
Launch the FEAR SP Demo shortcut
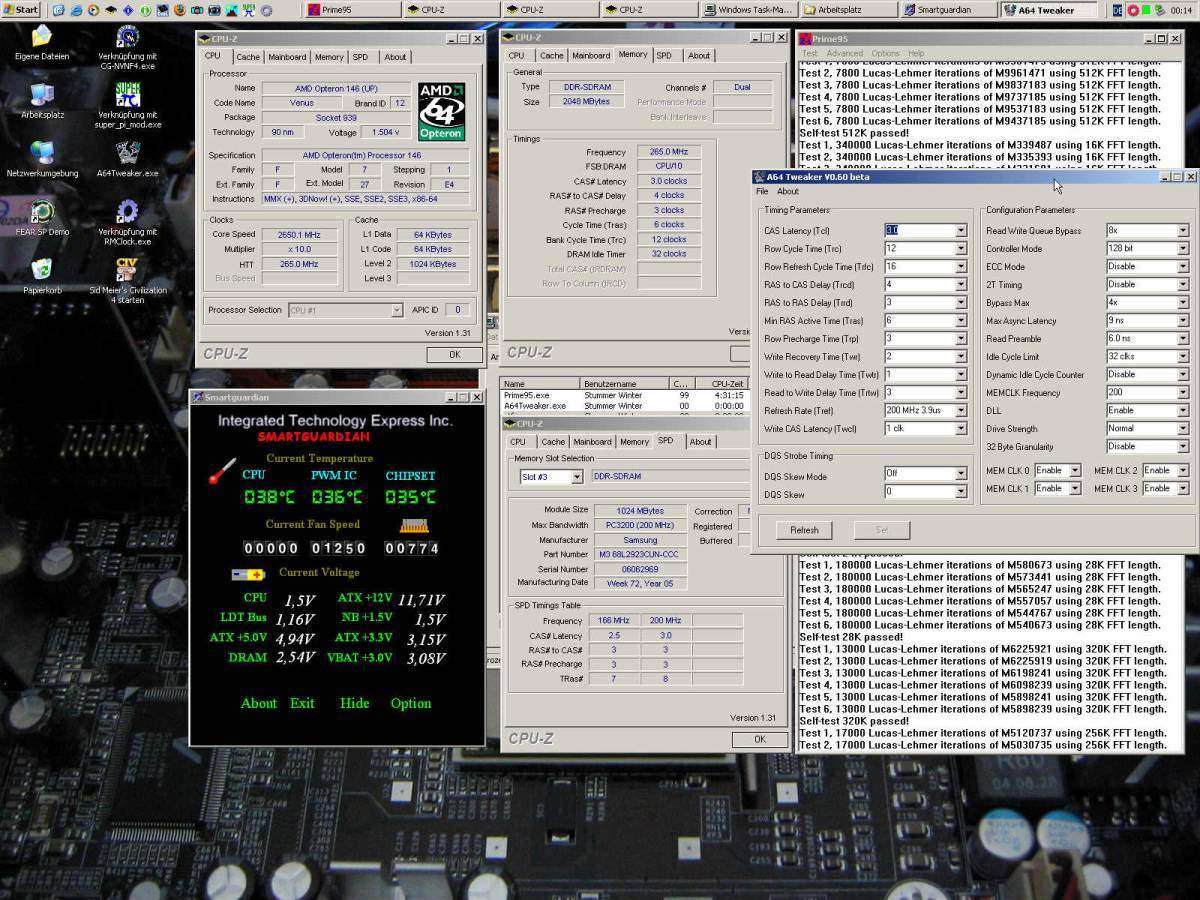tap(42, 212)
